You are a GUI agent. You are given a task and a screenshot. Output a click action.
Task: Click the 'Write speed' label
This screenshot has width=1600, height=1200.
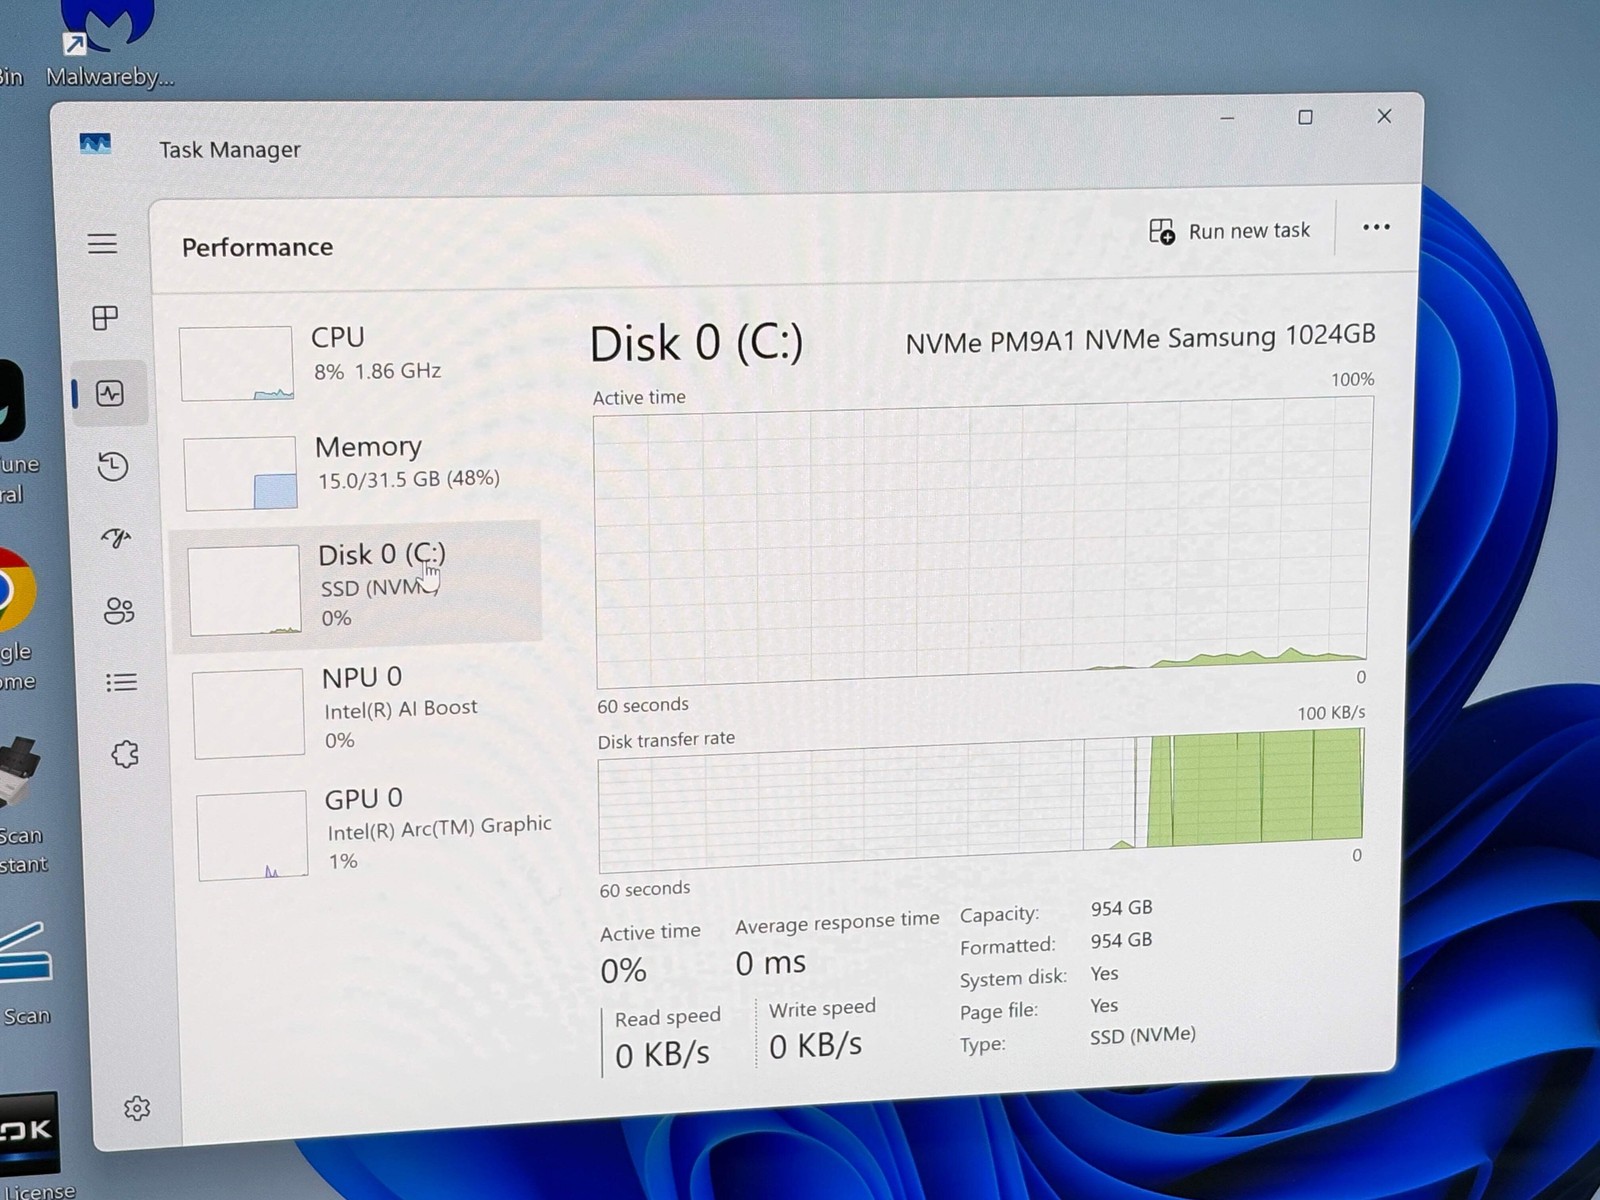coord(822,1008)
